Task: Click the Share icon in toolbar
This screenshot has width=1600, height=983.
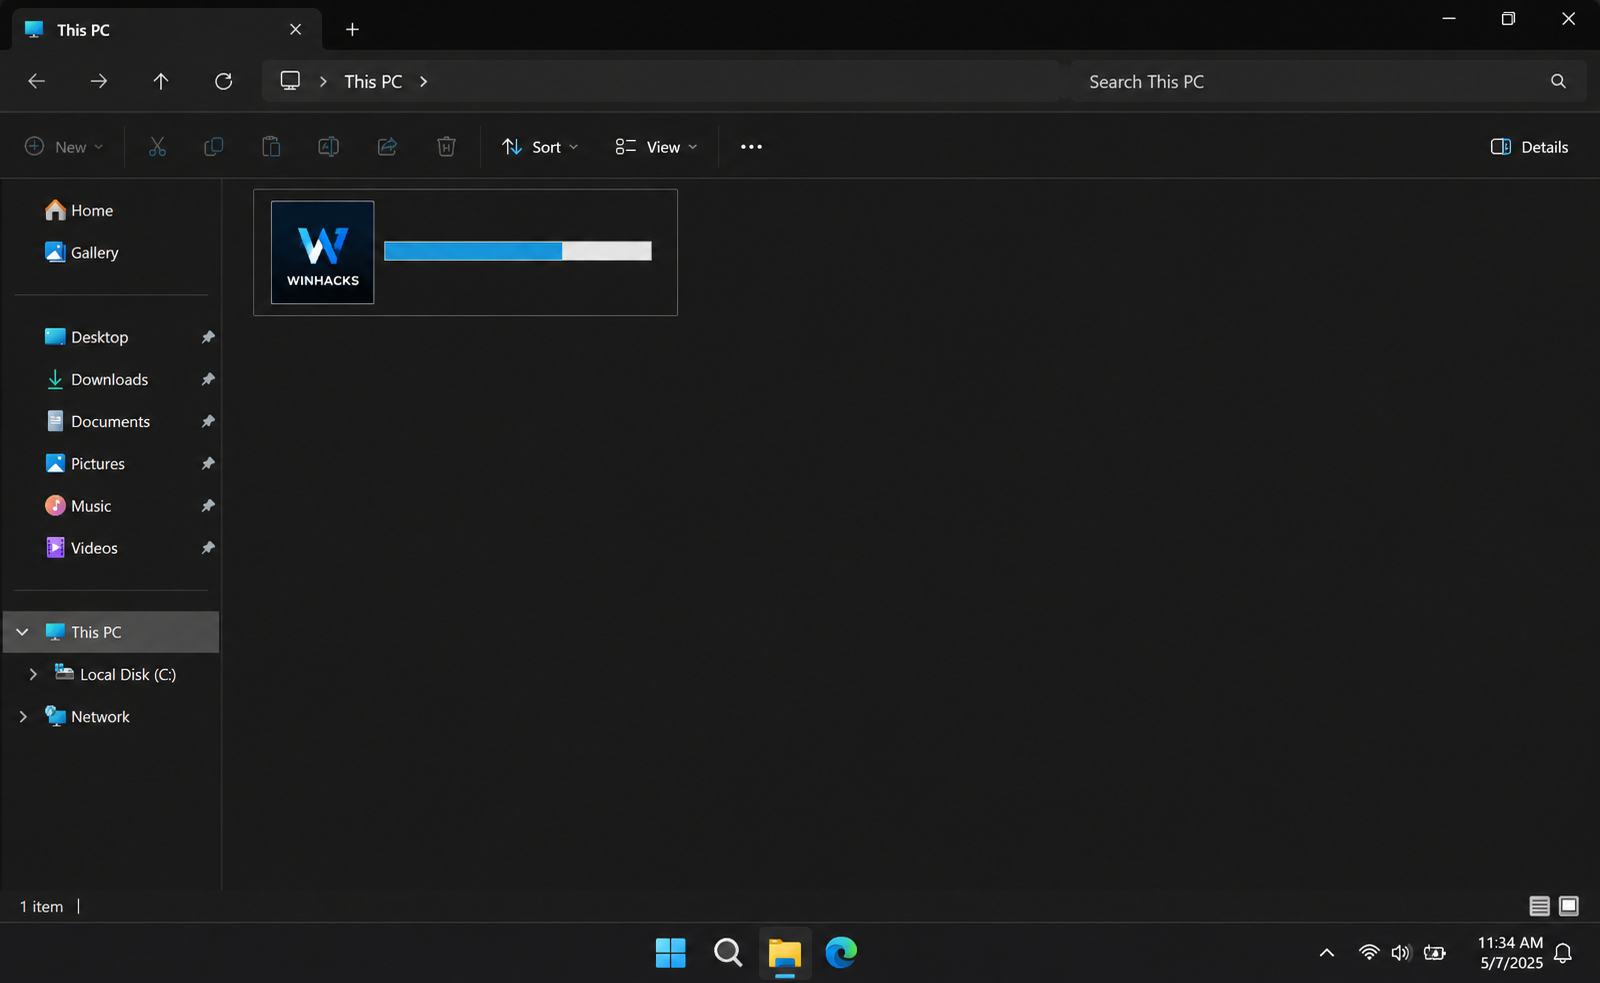Action: (x=387, y=147)
